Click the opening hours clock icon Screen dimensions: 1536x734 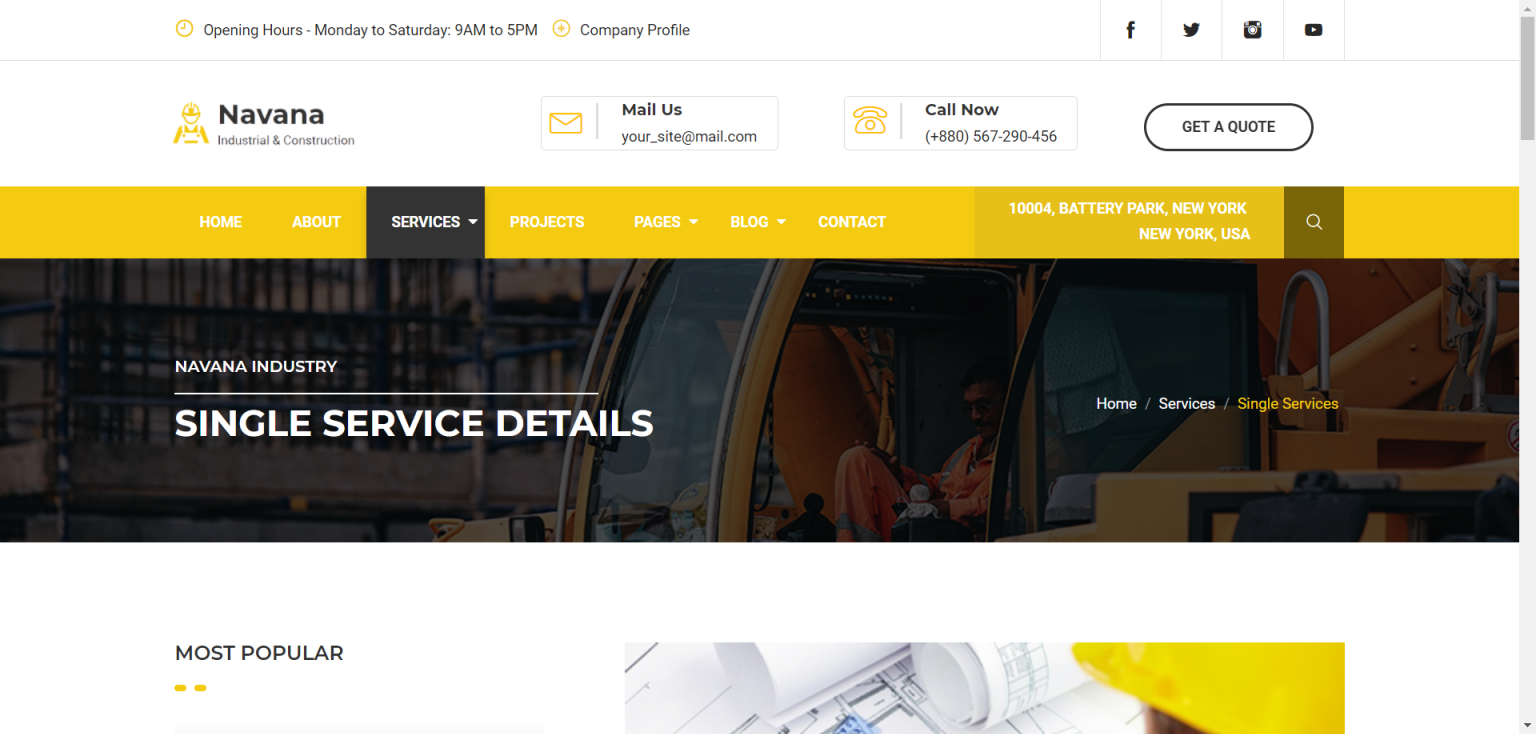[184, 28]
